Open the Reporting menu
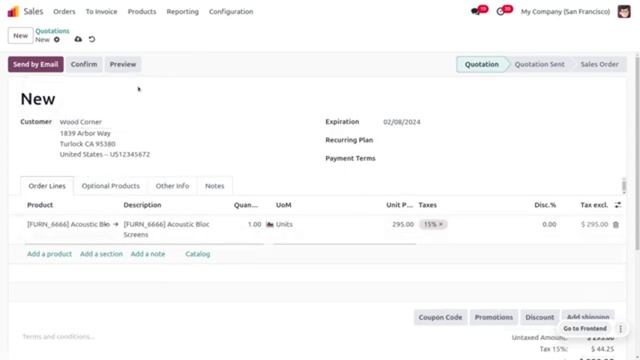The image size is (640, 360). [182, 11]
